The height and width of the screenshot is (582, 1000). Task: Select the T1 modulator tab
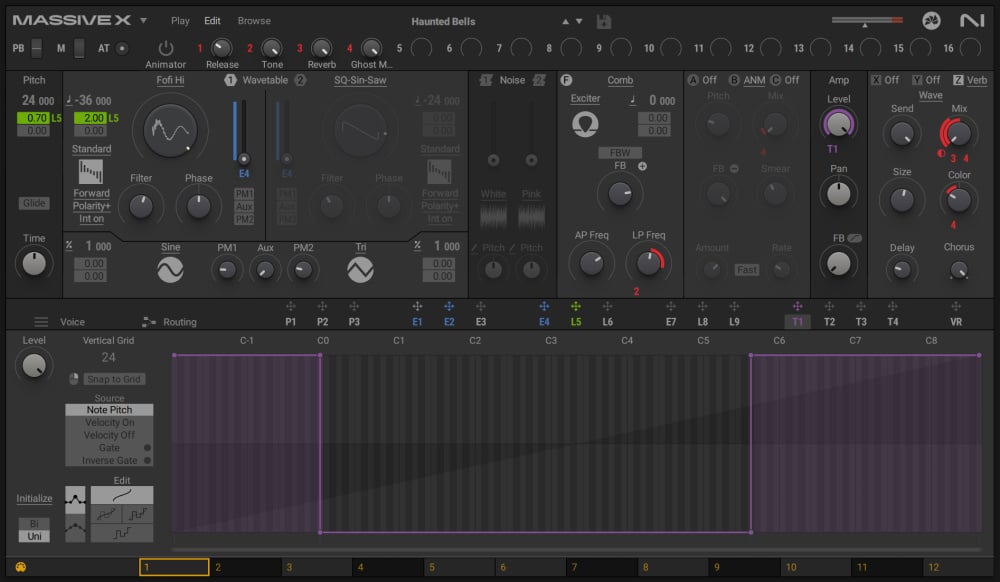point(797,322)
